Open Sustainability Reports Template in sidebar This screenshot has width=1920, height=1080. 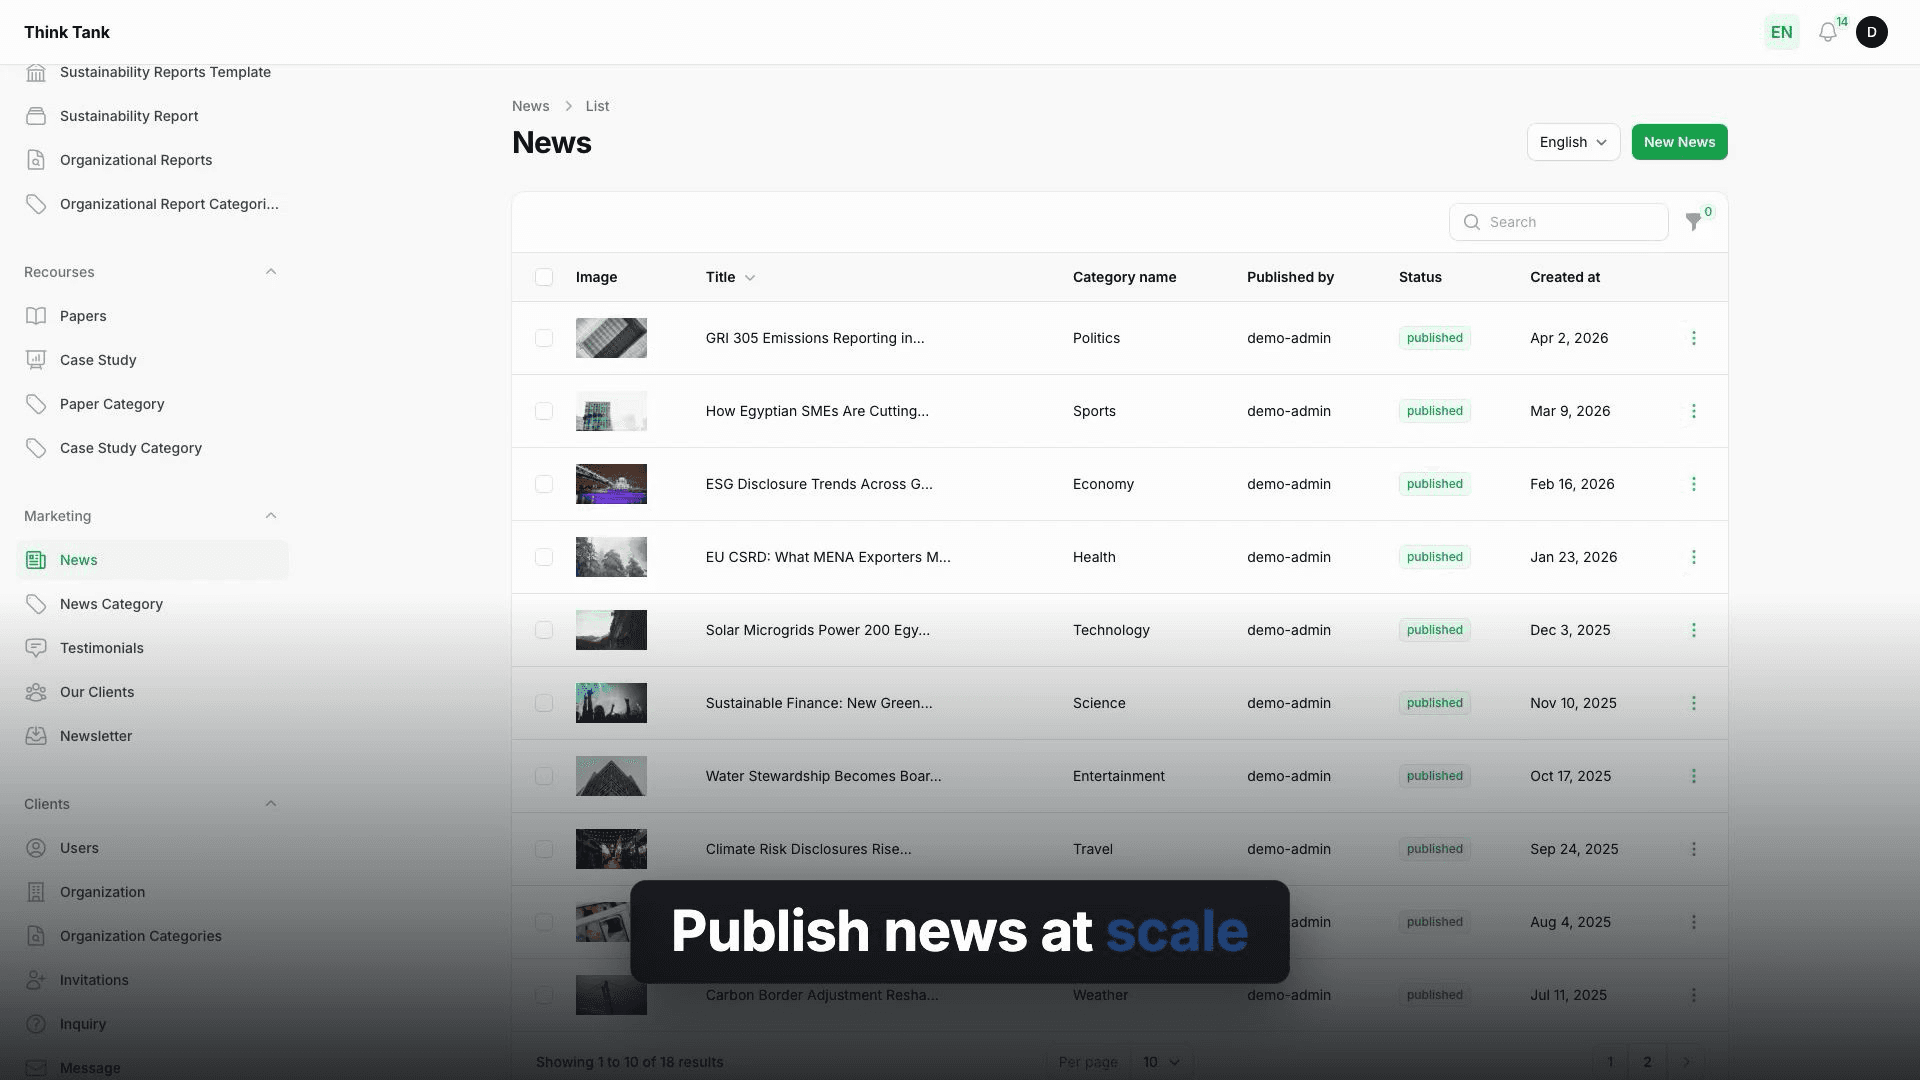(152, 73)
